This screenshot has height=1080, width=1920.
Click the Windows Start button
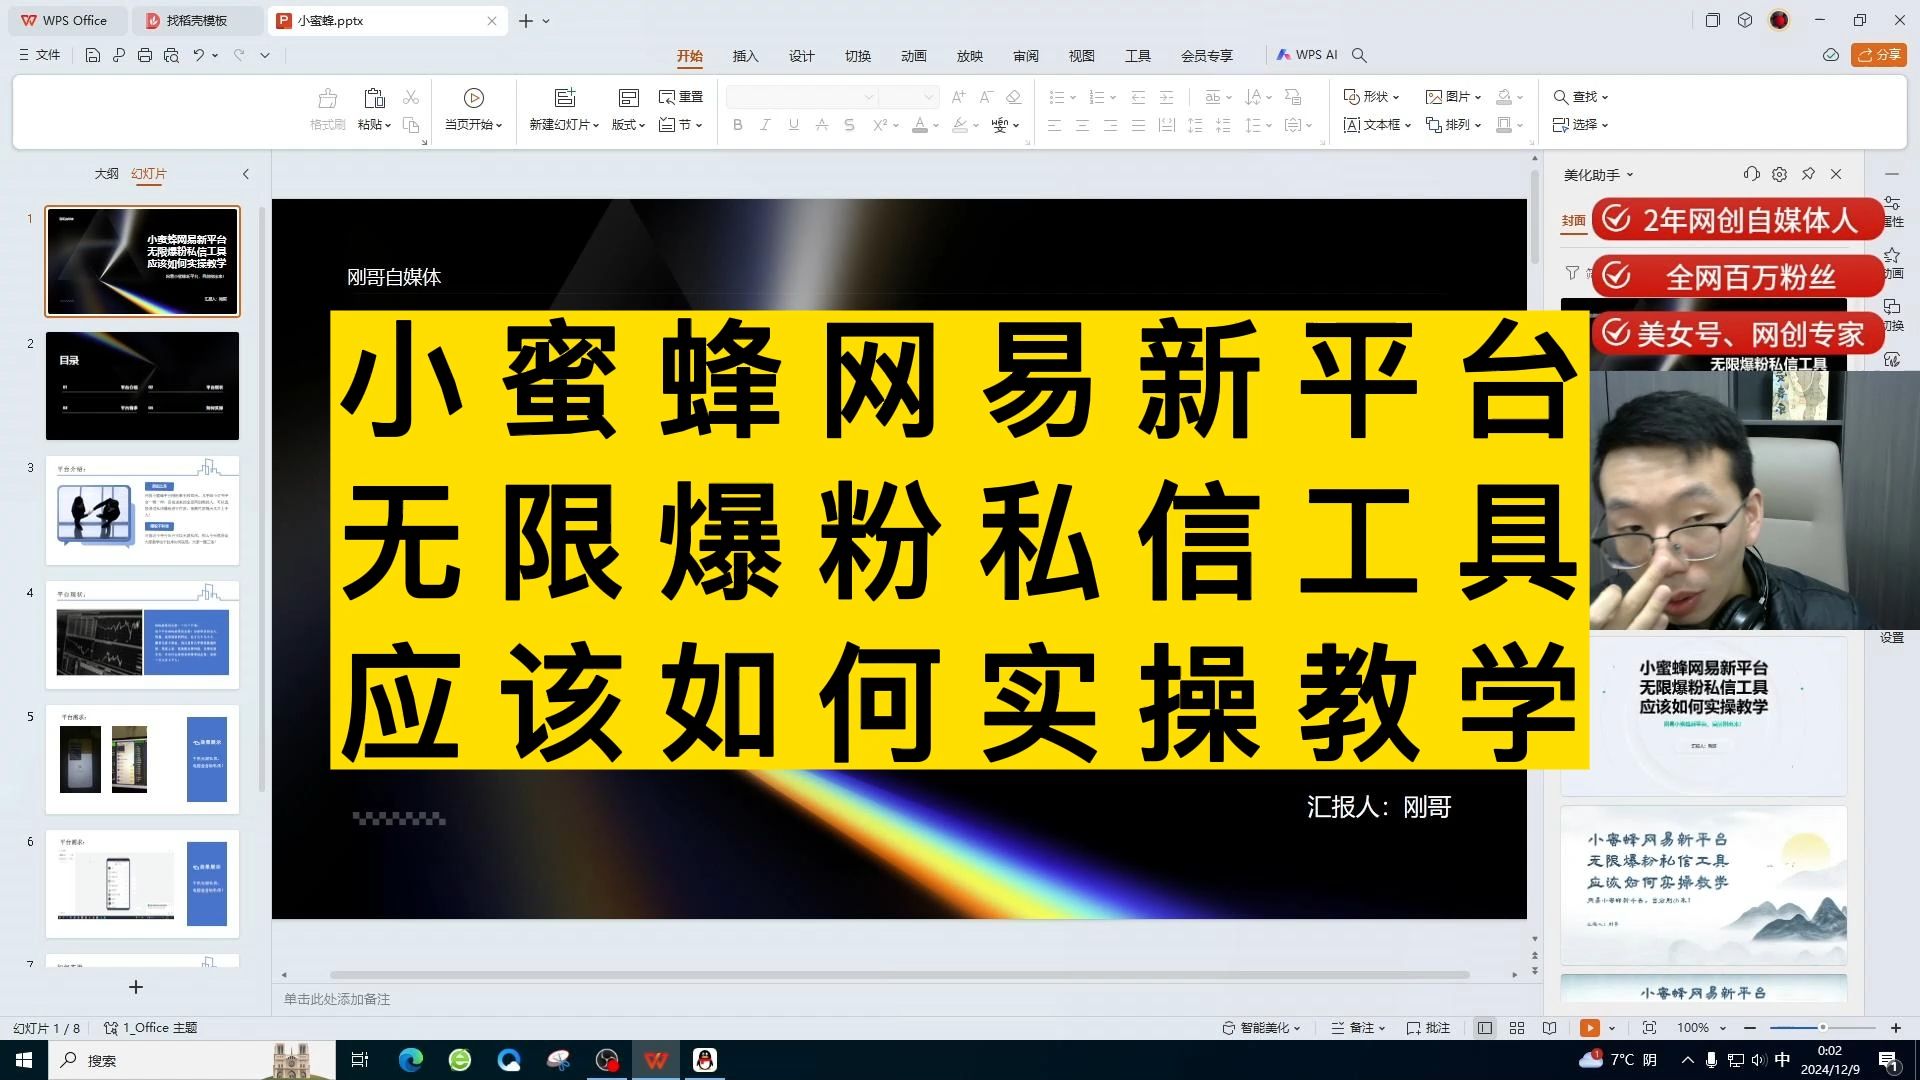[24, 1060]
